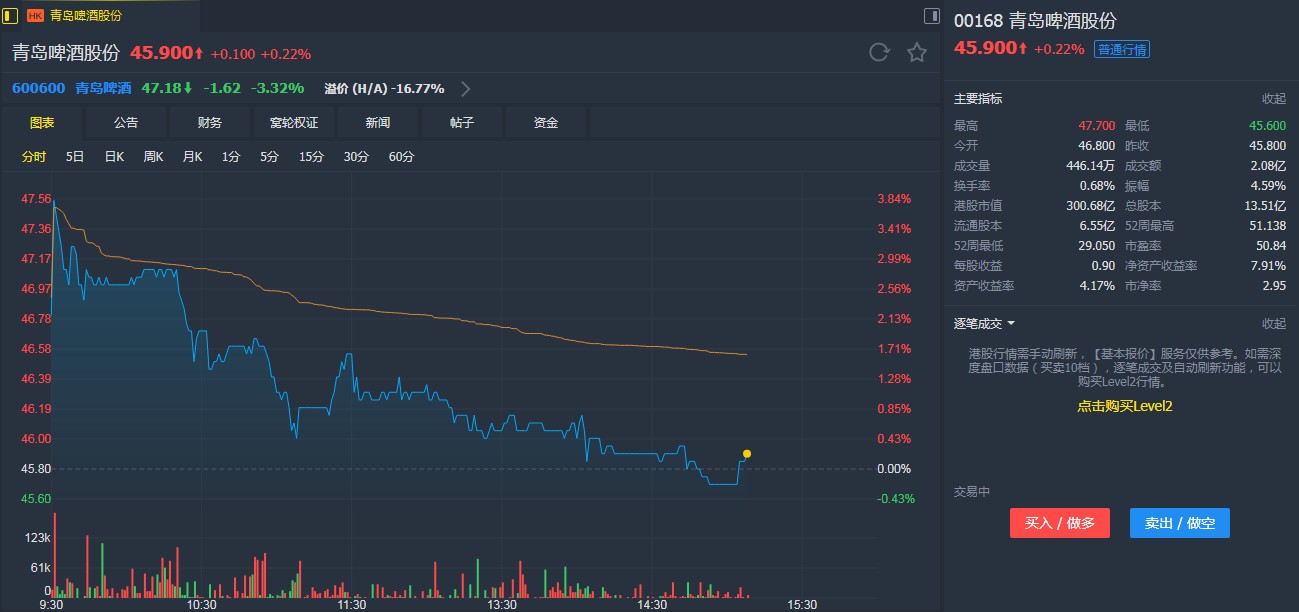Add stock to favorites with star icon

(x=917, y=53)
